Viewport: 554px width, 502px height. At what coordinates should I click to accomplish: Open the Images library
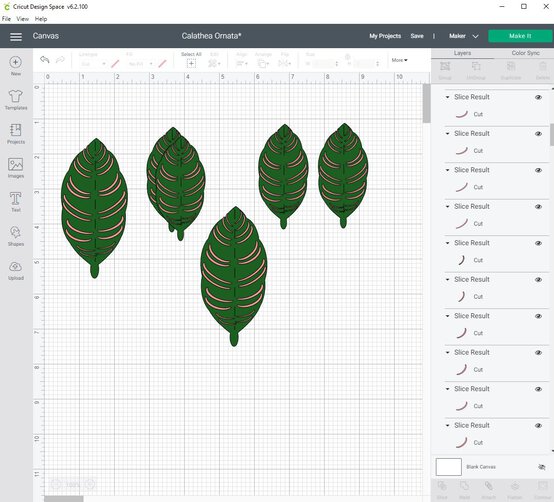pos(16,168)
